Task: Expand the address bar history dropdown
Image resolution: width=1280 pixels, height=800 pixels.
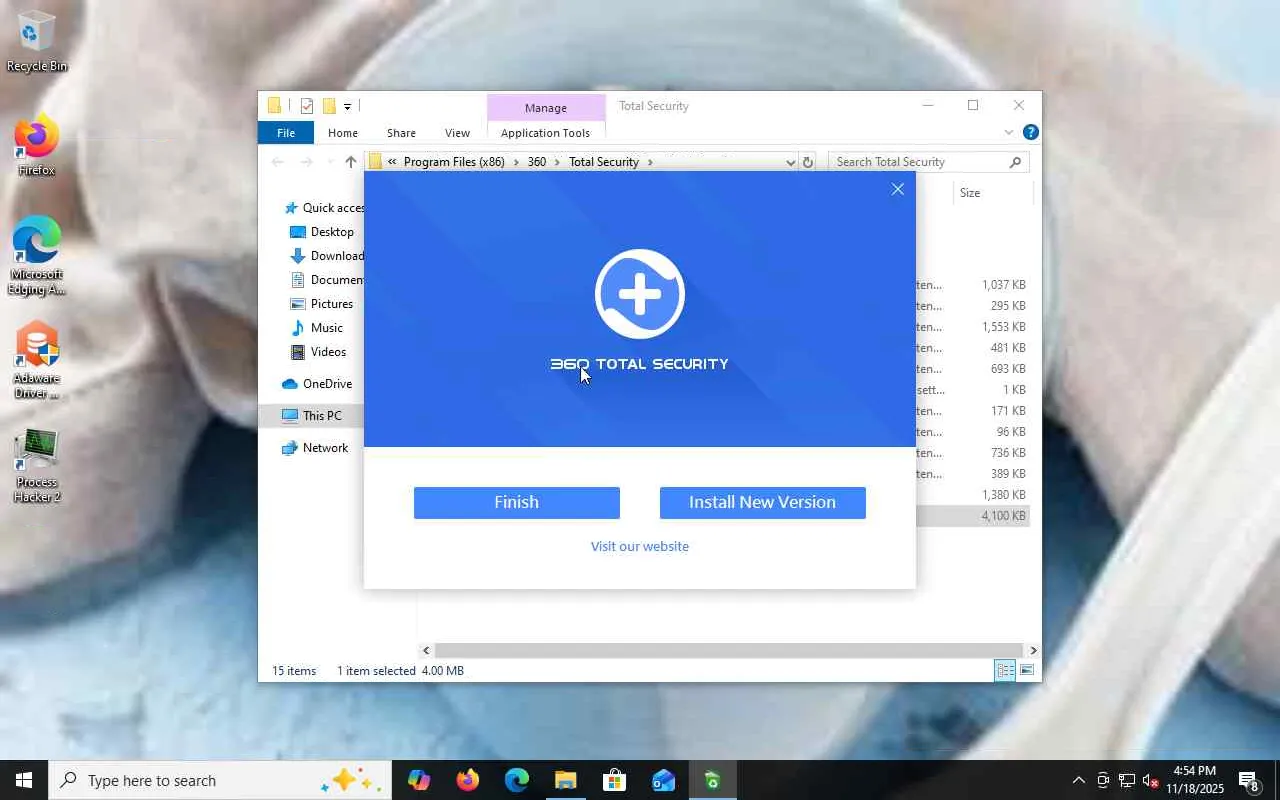Action: coord(790,162)
